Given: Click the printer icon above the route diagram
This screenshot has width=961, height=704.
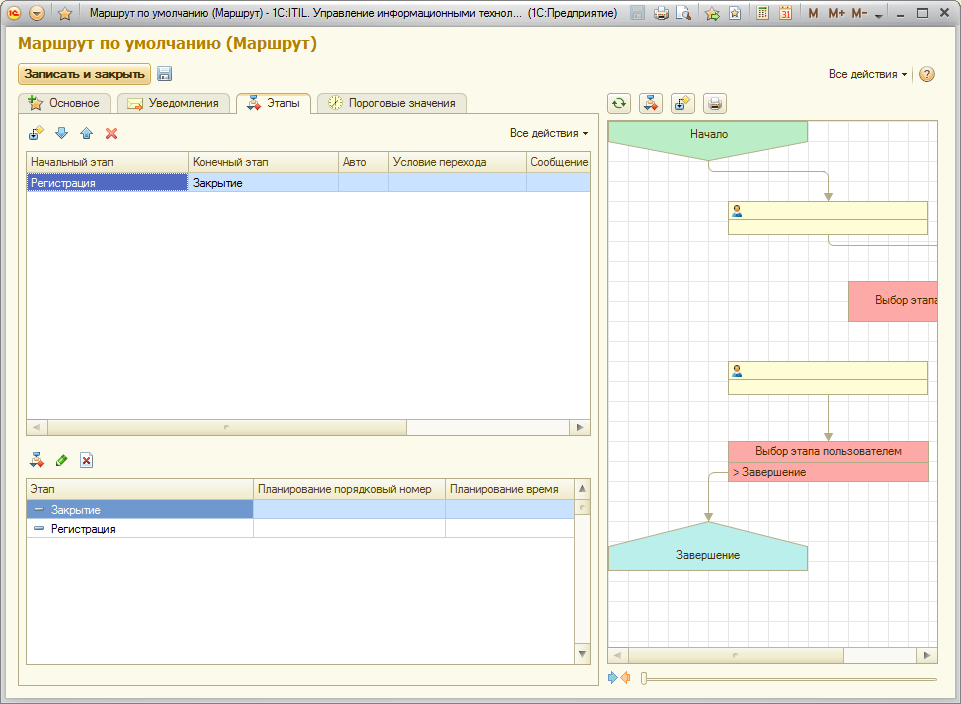Looking at the screenshot, I should pyautogui.click(x=714, y=103).
